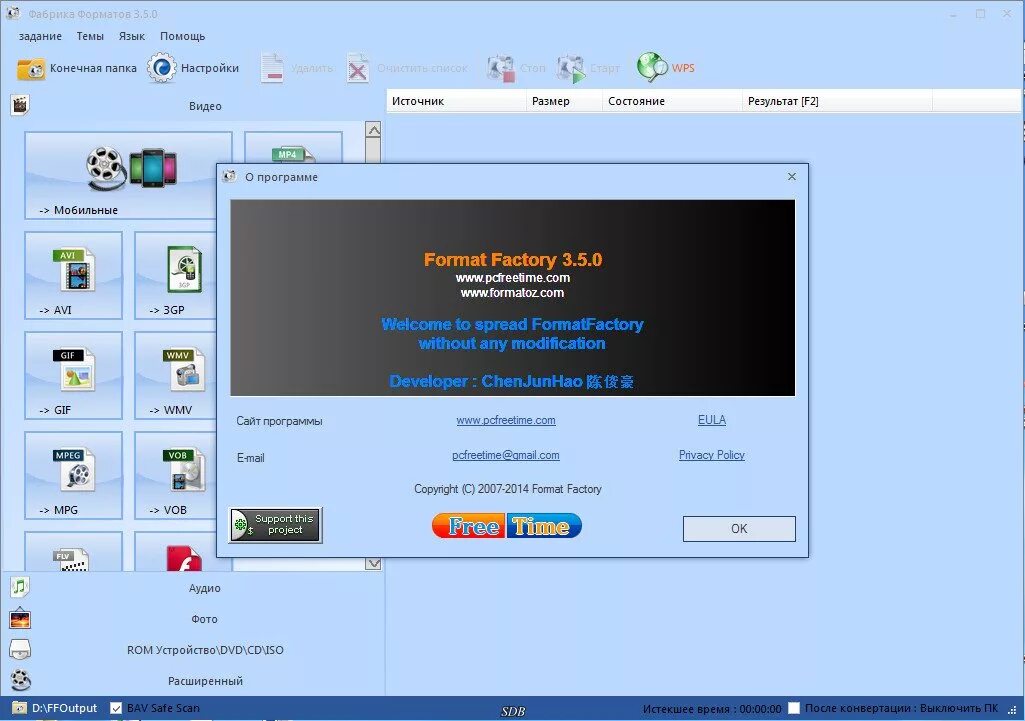This screenshot has height=721, width=1025.
Task: Choose the SWF Flash conversion tile
Action: click(175, 551)
